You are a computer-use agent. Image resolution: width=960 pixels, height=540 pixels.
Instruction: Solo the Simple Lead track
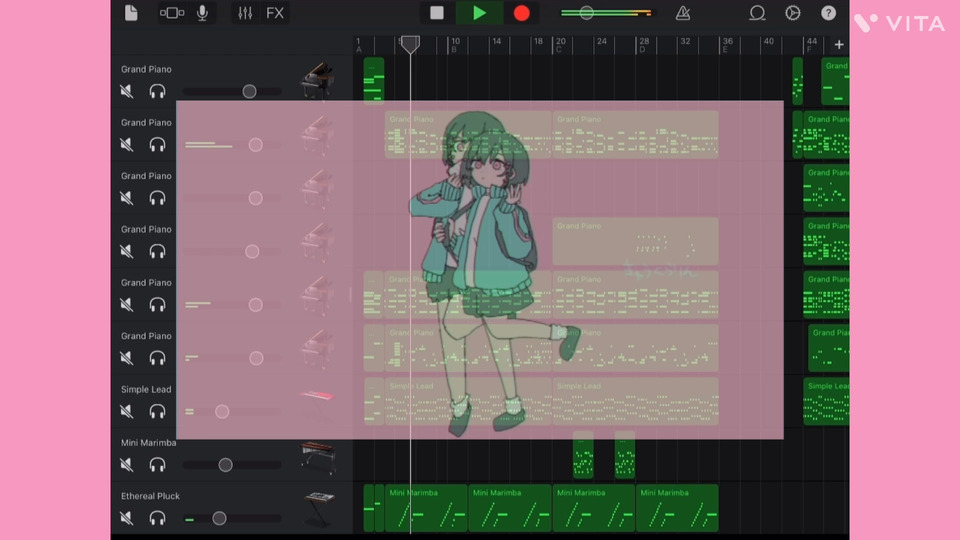coord(157,411)
